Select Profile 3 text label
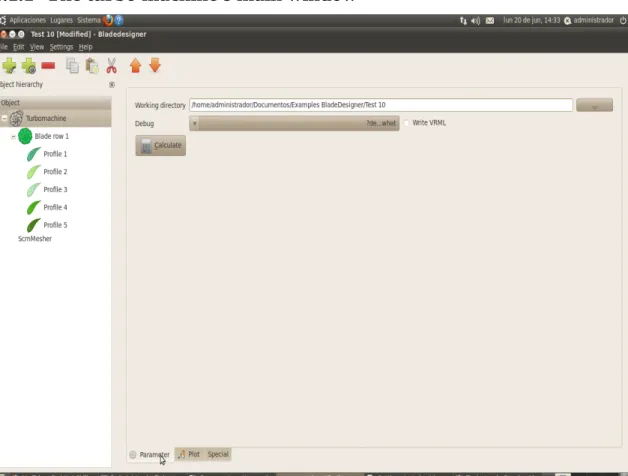Screen dimensions: 628x476 tap(55, 190)
